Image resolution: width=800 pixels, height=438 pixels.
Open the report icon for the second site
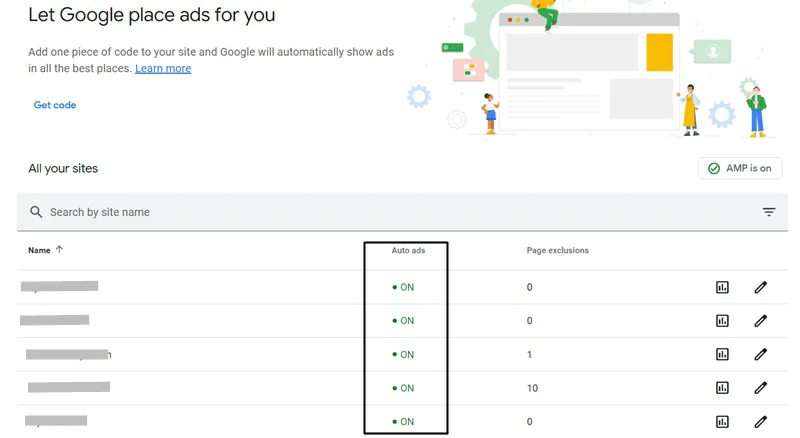point(722,321)
